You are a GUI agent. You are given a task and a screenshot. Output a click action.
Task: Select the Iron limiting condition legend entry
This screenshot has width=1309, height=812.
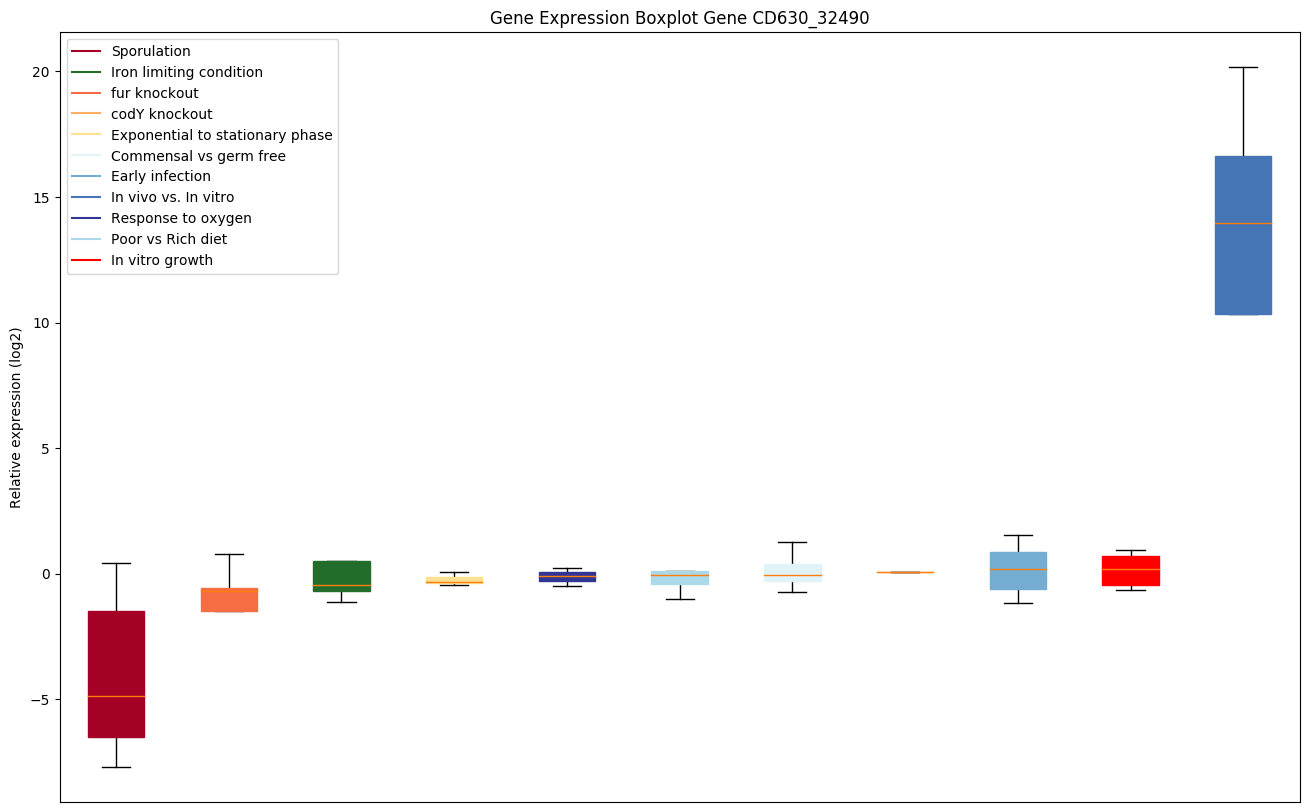(186, 72)
